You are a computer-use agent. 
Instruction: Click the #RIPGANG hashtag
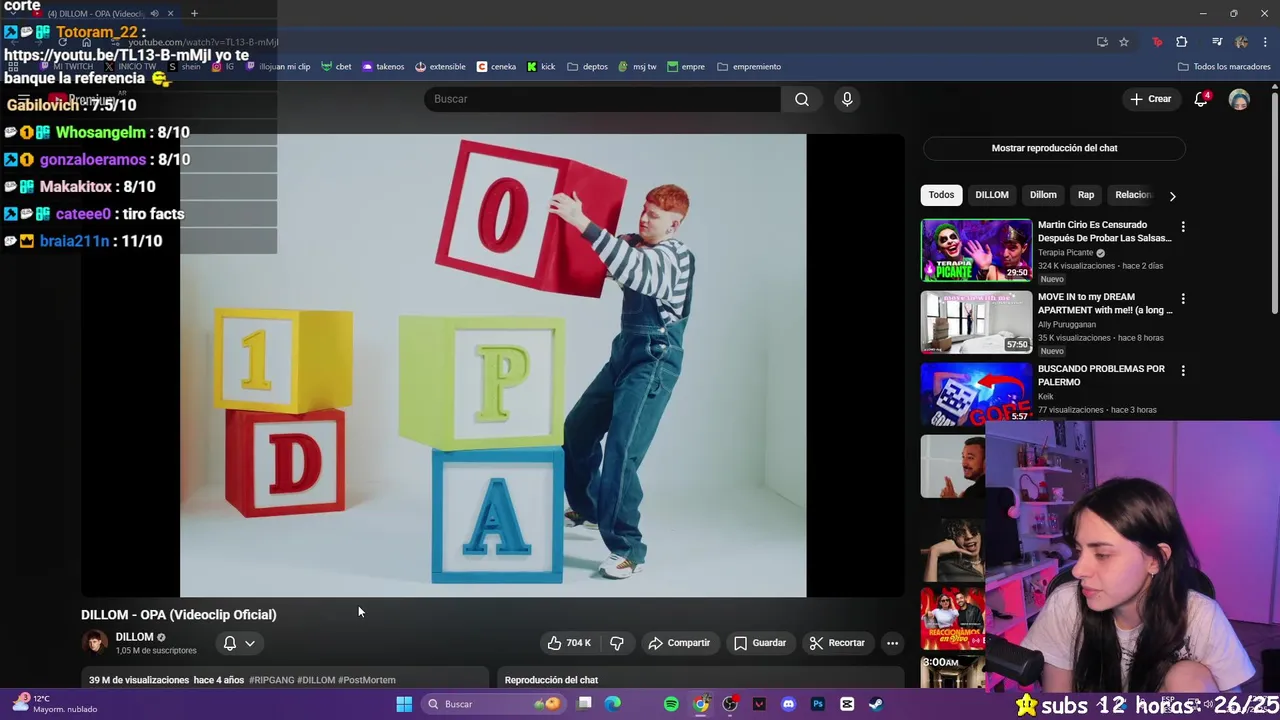271,680
